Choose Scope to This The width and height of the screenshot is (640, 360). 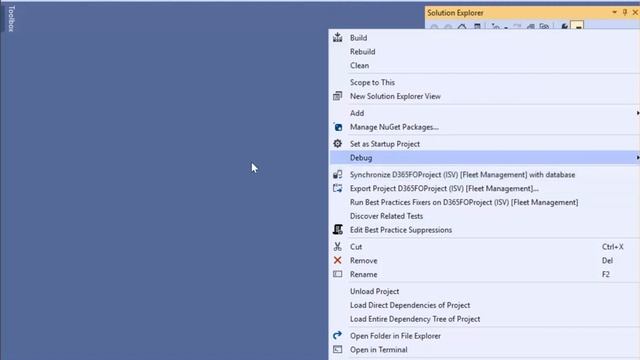coord(372,82)
